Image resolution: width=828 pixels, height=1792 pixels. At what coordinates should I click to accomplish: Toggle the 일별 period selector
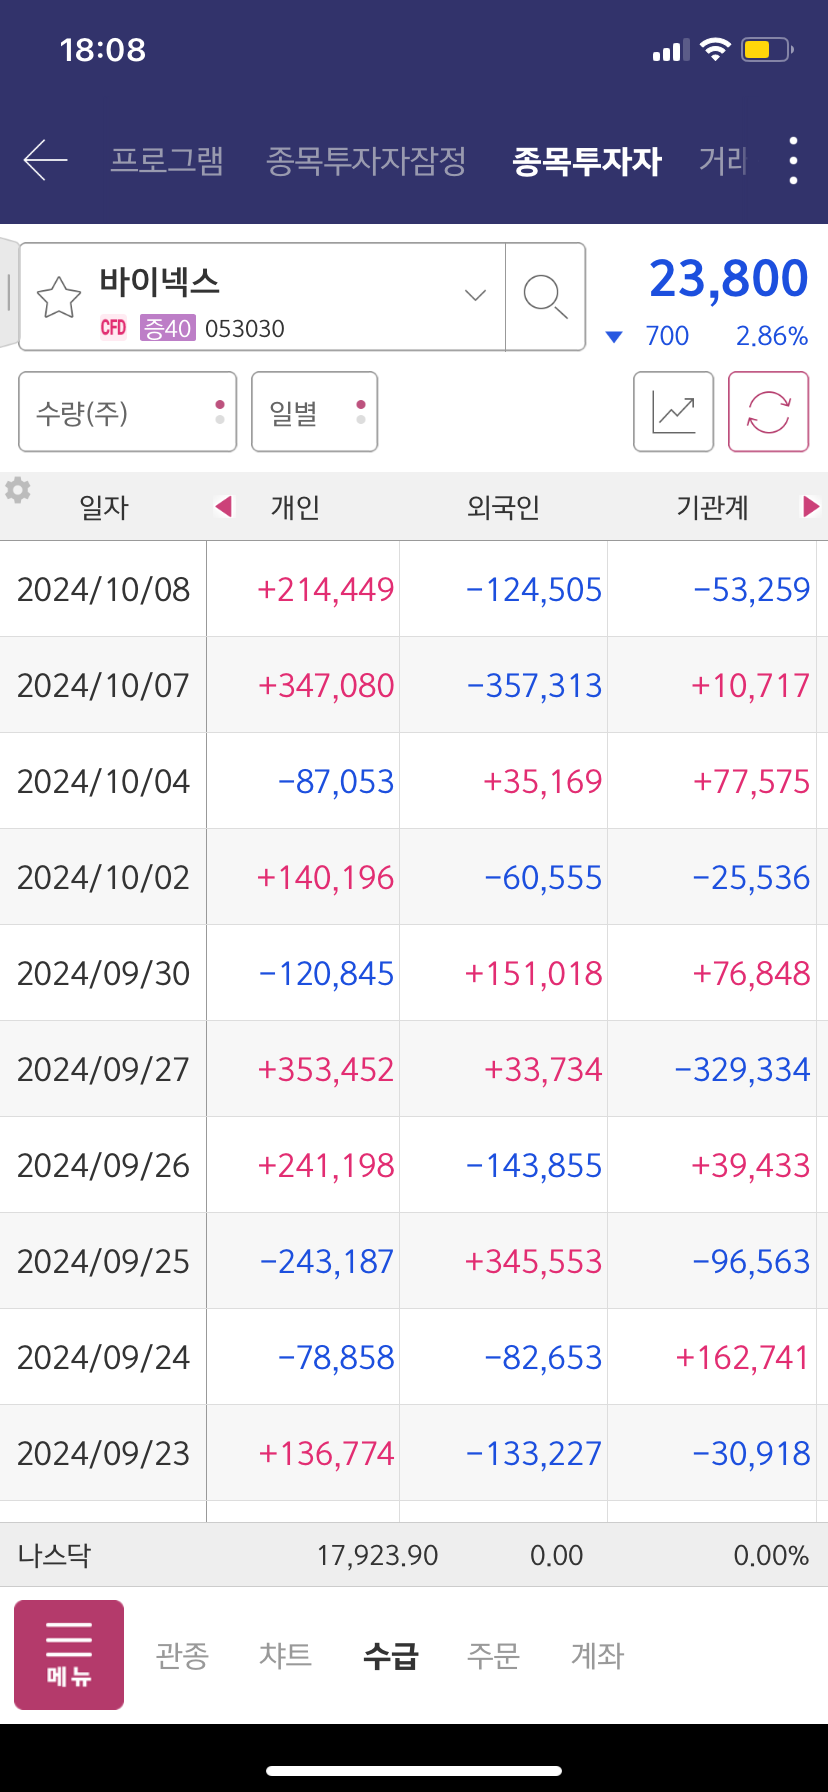314,412
